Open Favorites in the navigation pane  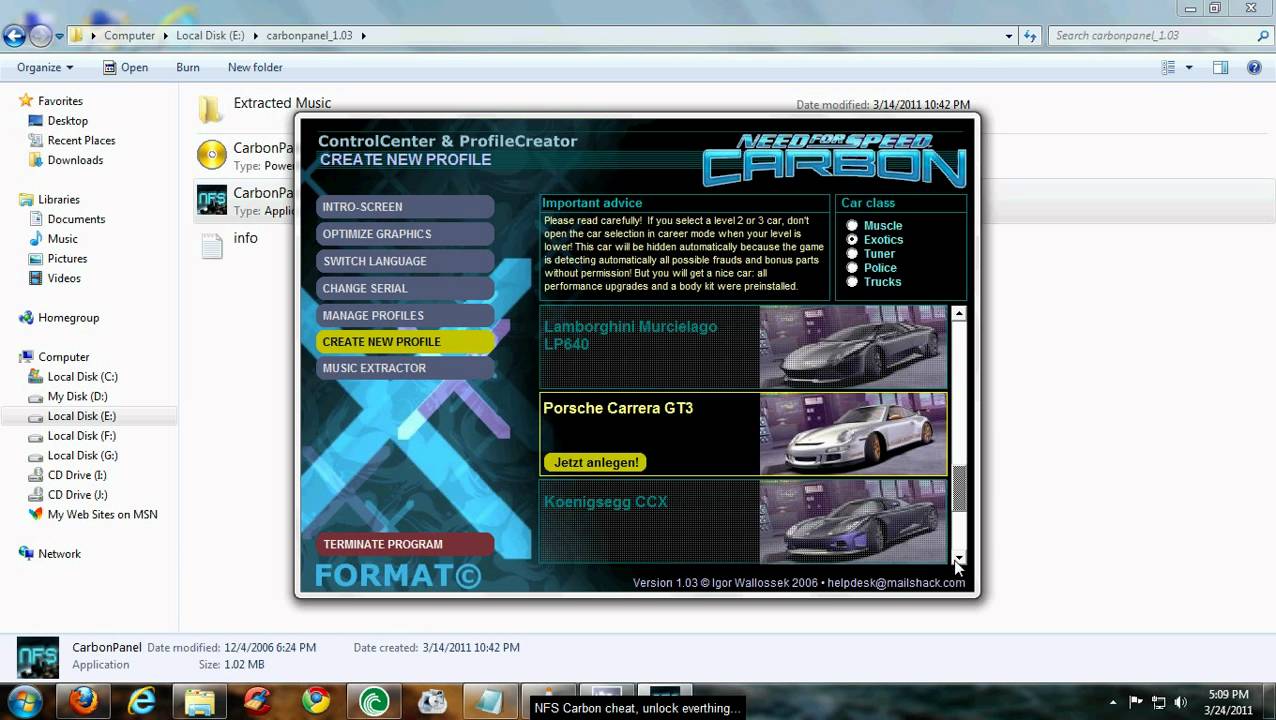click(x=60, y=101)
